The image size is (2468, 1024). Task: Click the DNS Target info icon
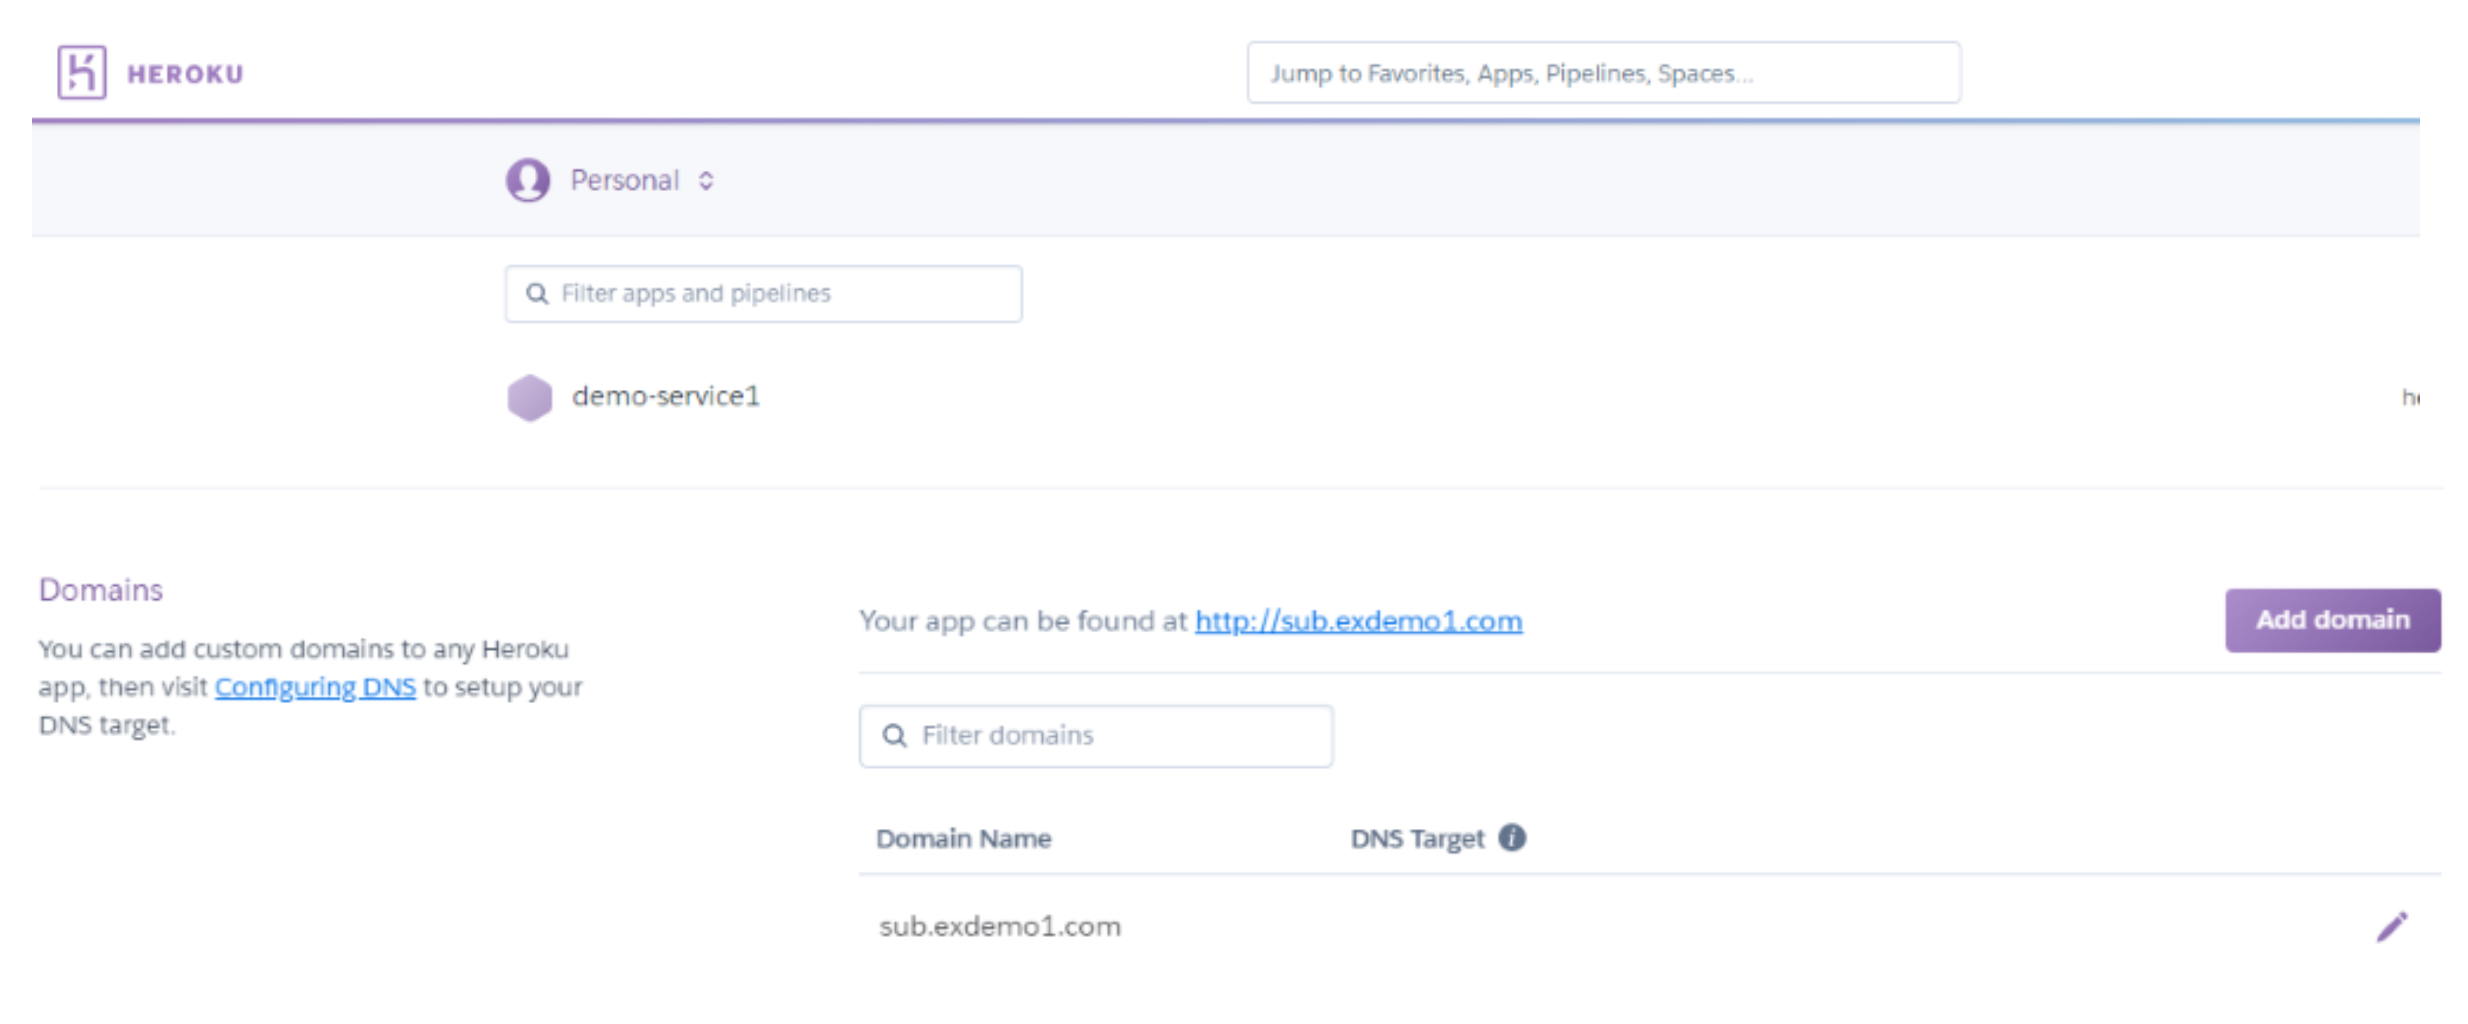point(1512,837)
